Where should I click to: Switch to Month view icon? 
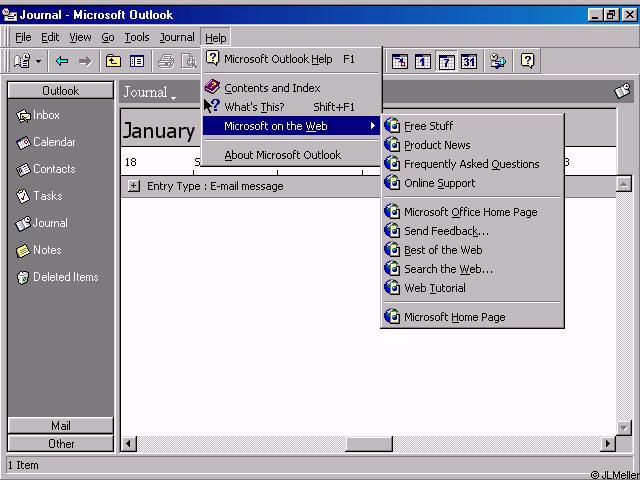click(x=469, y=62)
